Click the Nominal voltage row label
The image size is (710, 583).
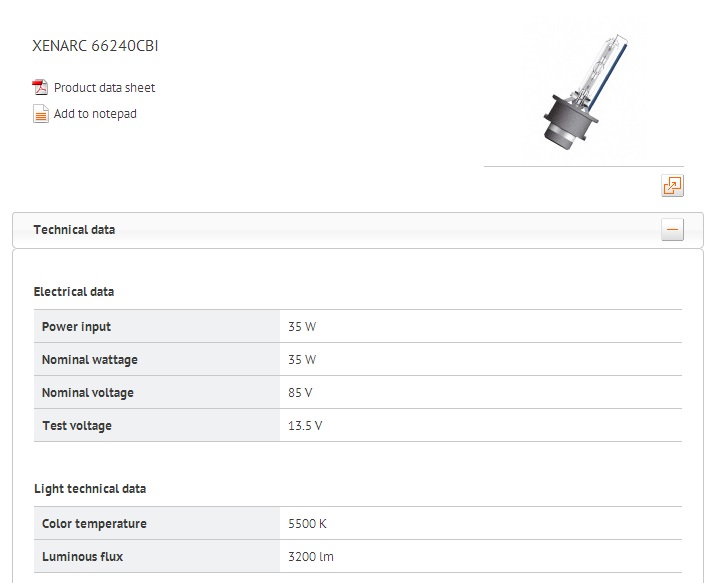point(88,392)
